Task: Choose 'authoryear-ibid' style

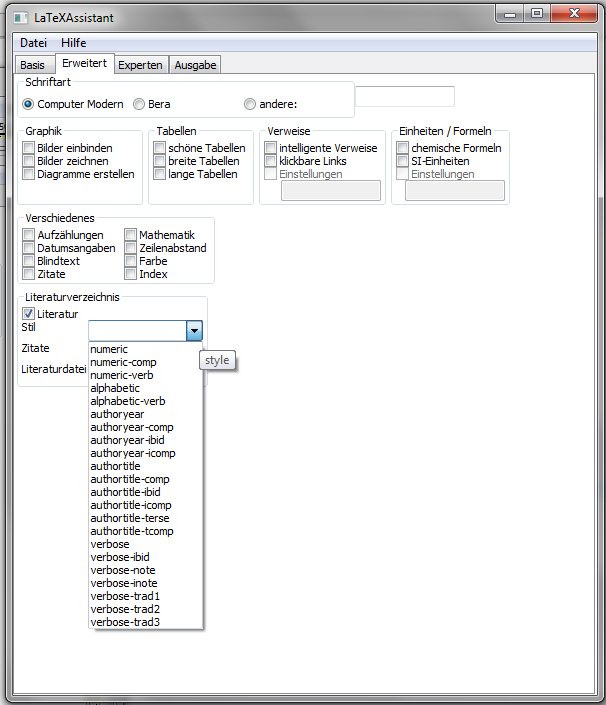Action: (x=146, y=440)
